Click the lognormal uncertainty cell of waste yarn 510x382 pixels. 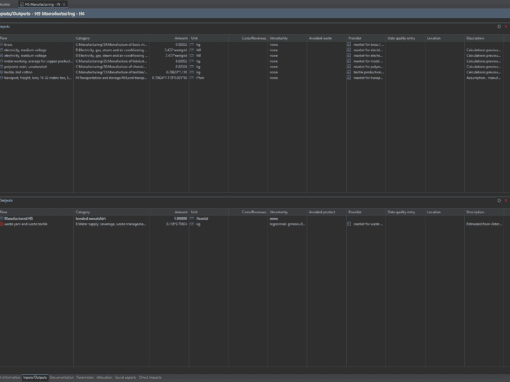coord(287,224)
